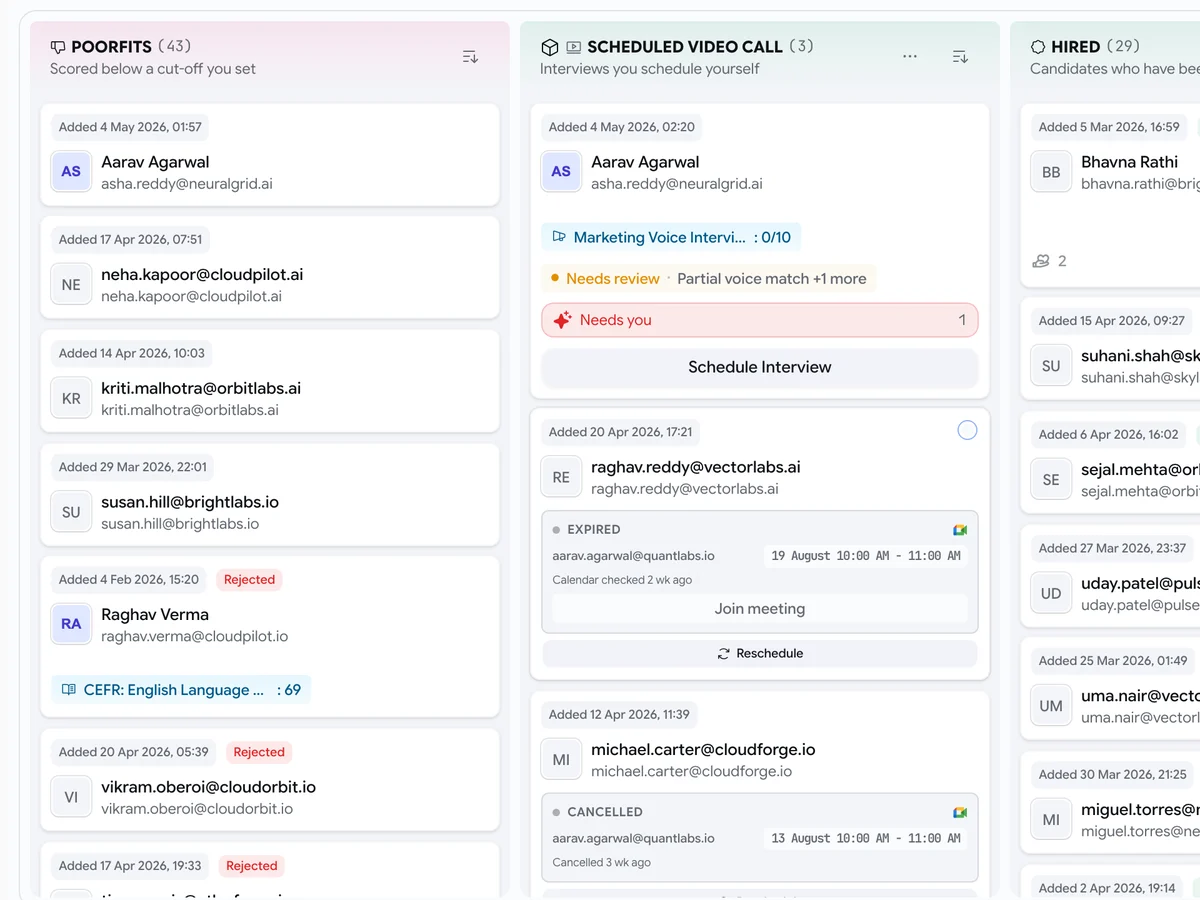Click the Poorfits thumbs-down icon
This screenshot has width=1200, height=900.
58,47
